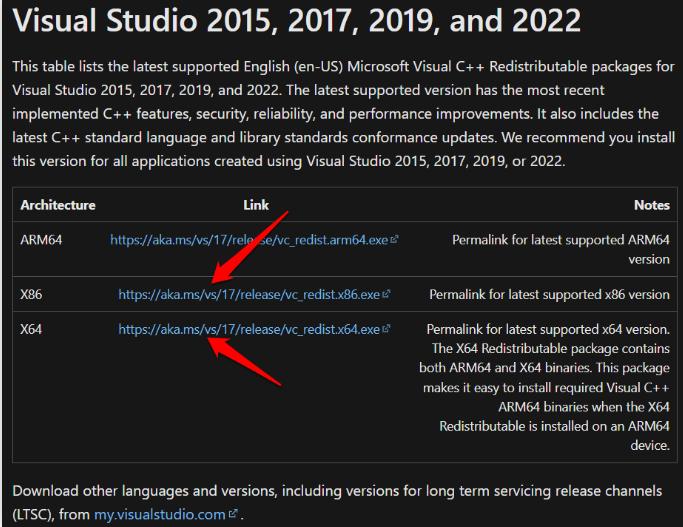This screenshot has width=683, height=527.
Task: Open the X86 vc_redist.x86.exe download link
Action: [x=249, y=295]
